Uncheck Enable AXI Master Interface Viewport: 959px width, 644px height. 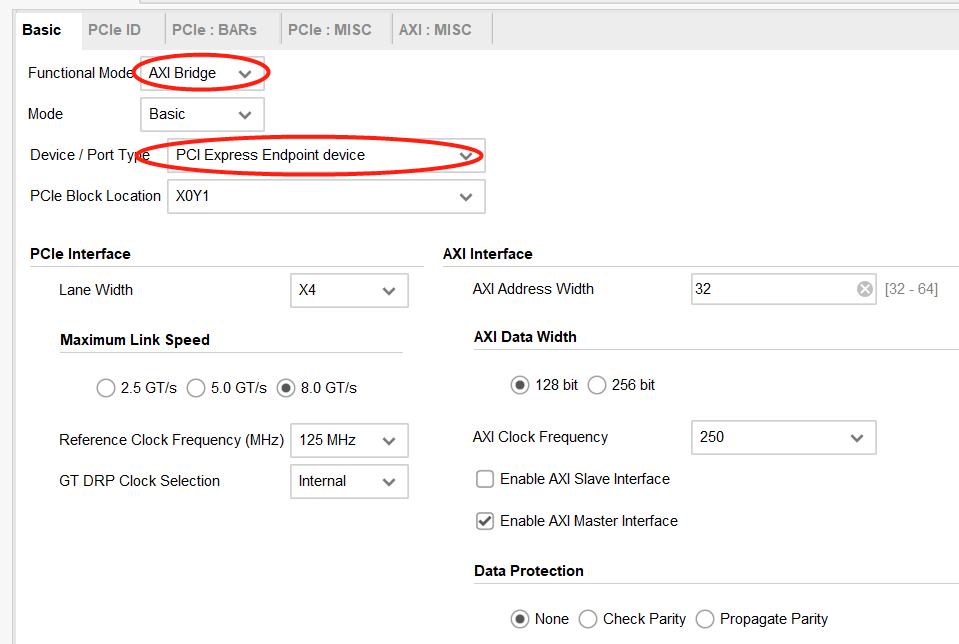[485, 521]
